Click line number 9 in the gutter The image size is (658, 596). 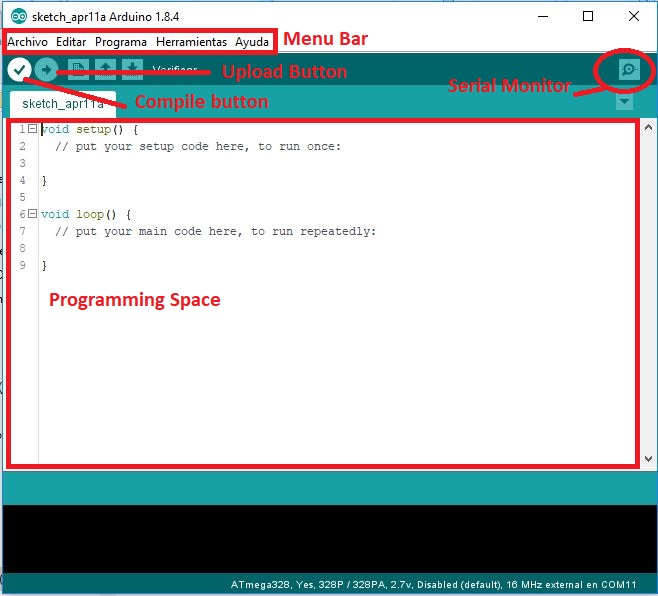[23, 265]
